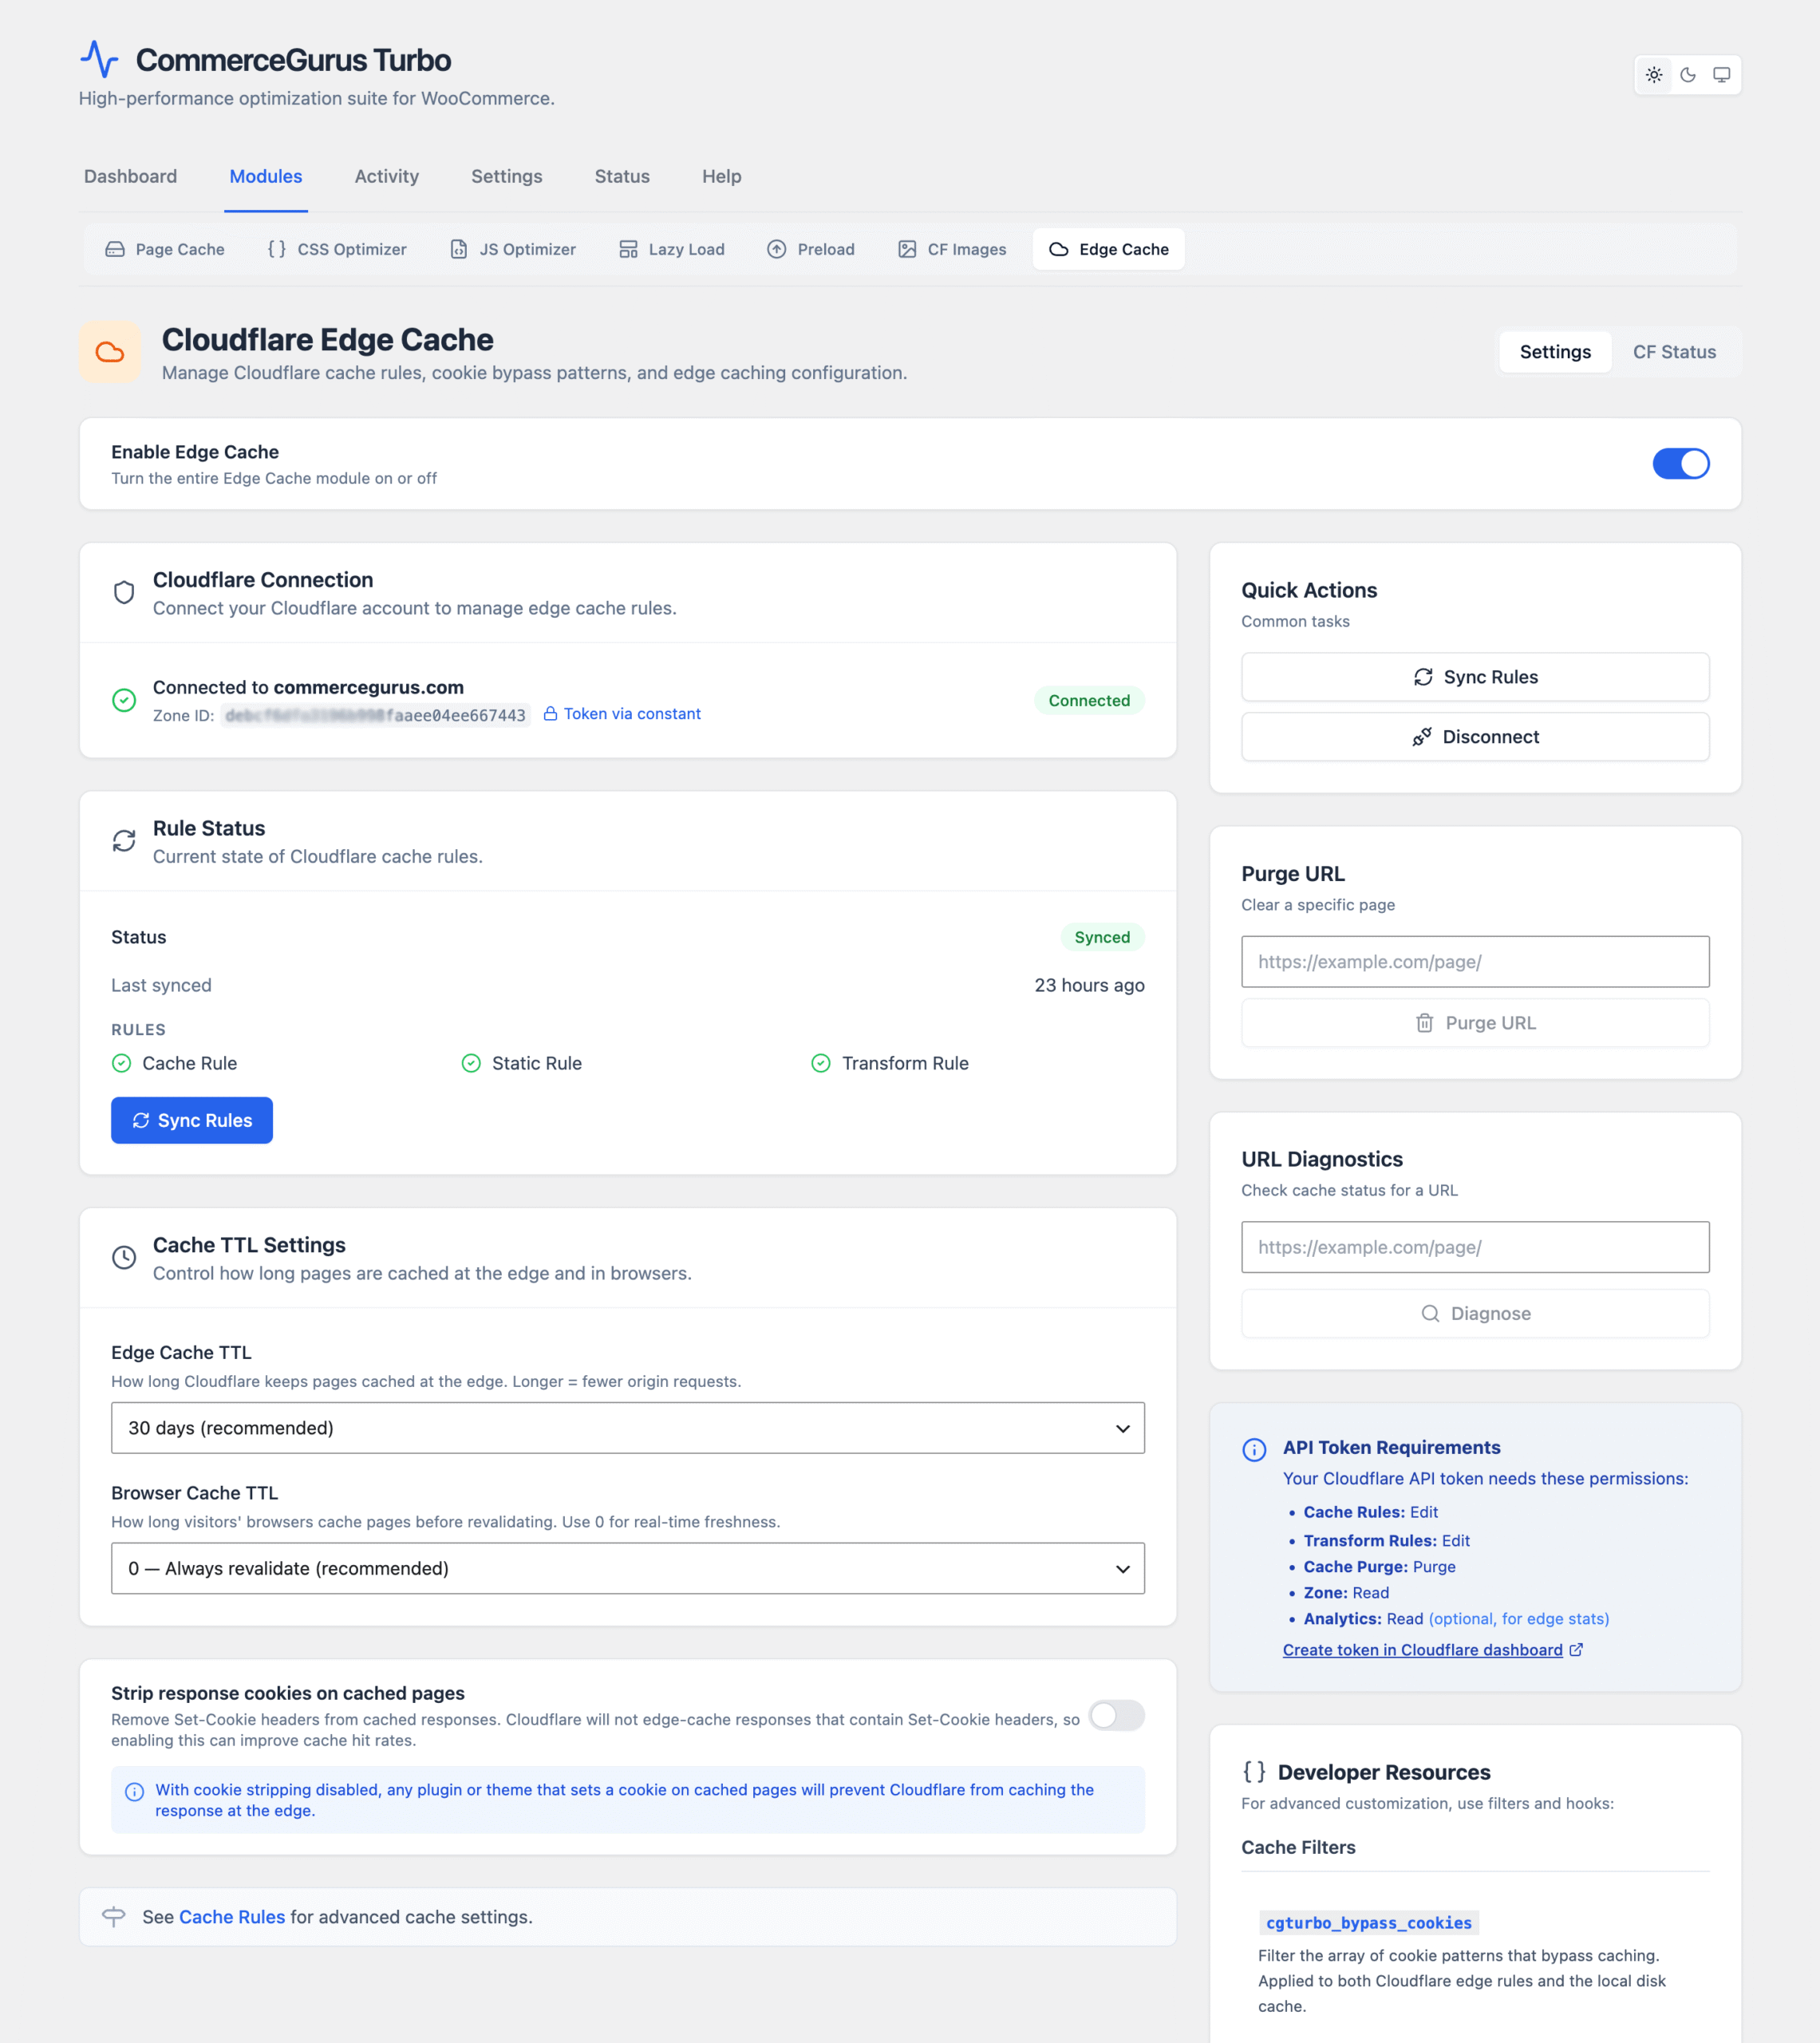The width and height of the screenshot is (1820, 2043).
Task: Switch to light theme sun icon
Action: pyautogui.click(x=1654, y=75)
